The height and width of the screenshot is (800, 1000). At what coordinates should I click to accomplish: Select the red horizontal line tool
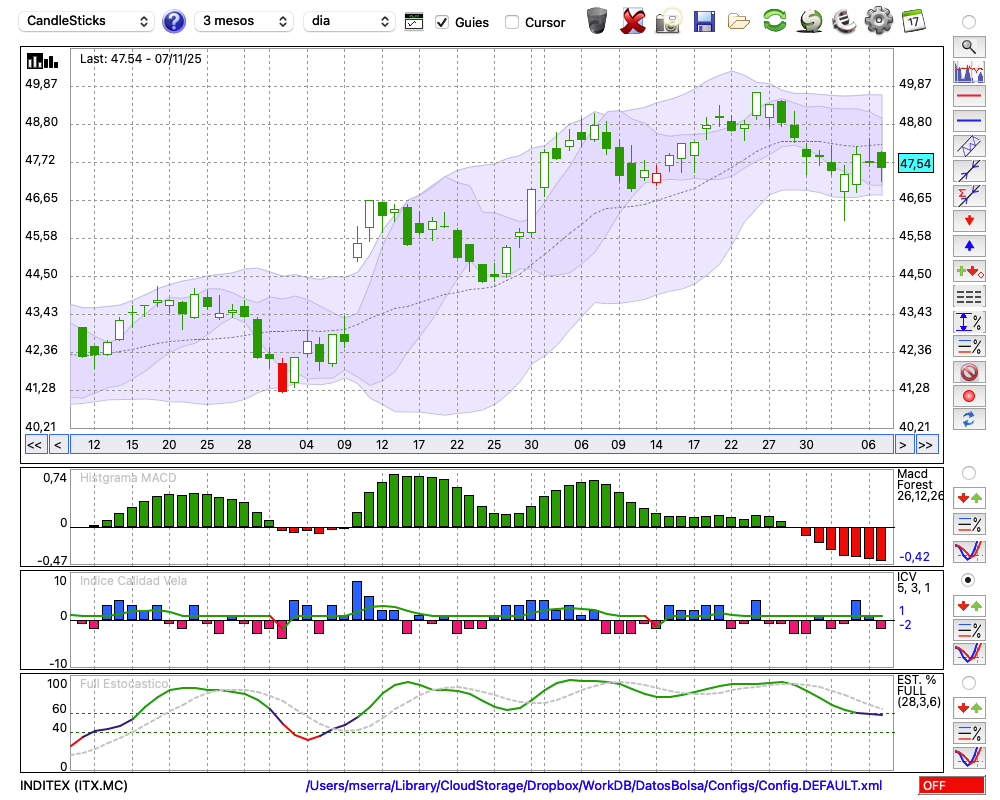click(968, 97)
